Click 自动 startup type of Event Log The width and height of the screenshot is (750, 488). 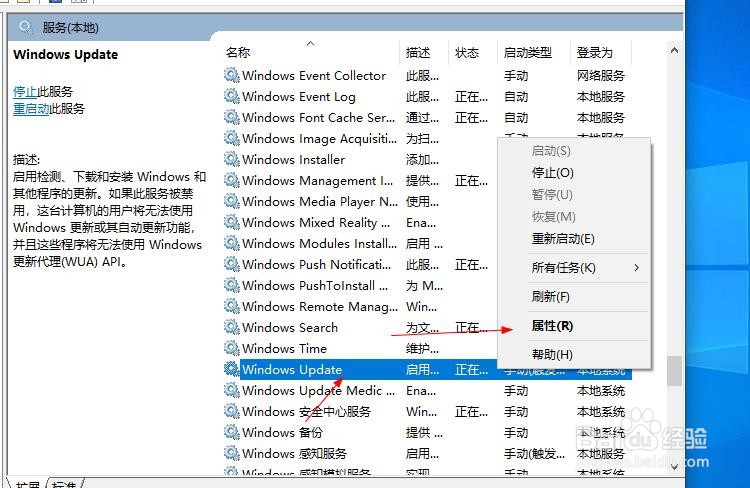[x=516, y=97]
